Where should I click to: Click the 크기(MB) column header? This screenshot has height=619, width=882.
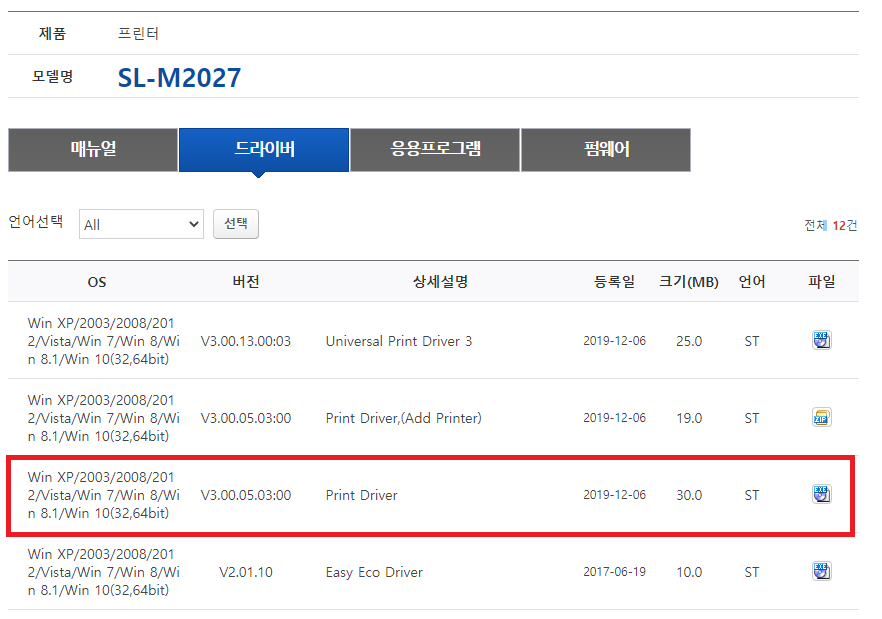[x=688, y=281]
